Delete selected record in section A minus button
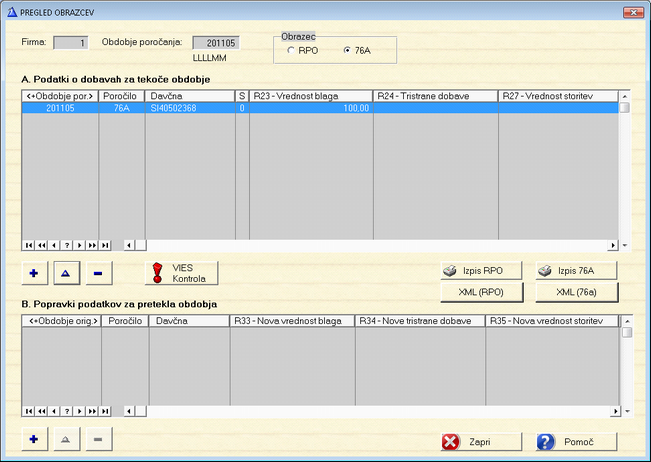The height and width of the screenshot is (462, 651). 99,273
